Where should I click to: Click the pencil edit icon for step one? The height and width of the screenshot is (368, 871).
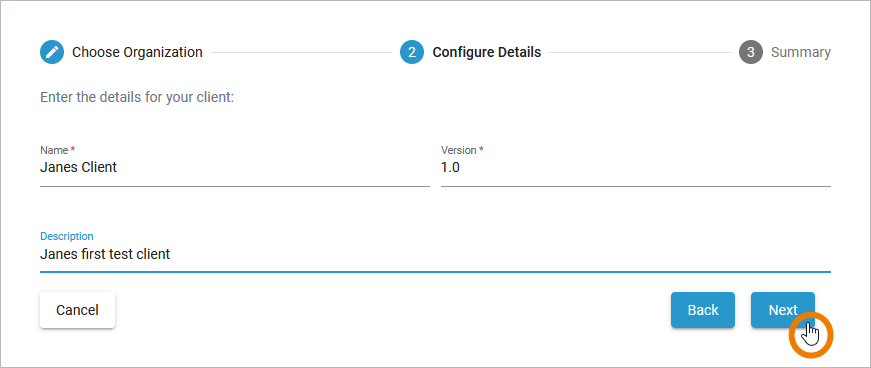52,52
